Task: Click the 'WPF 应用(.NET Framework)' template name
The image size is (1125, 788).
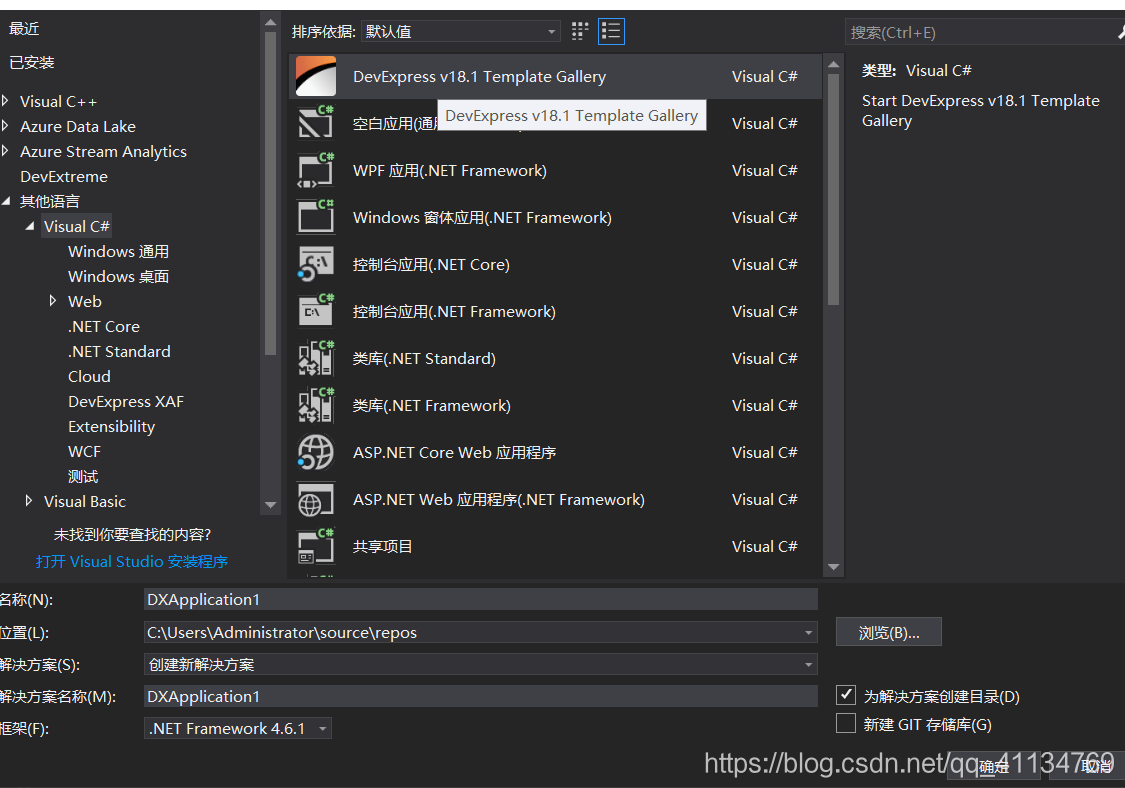Action: coord(450,171)
